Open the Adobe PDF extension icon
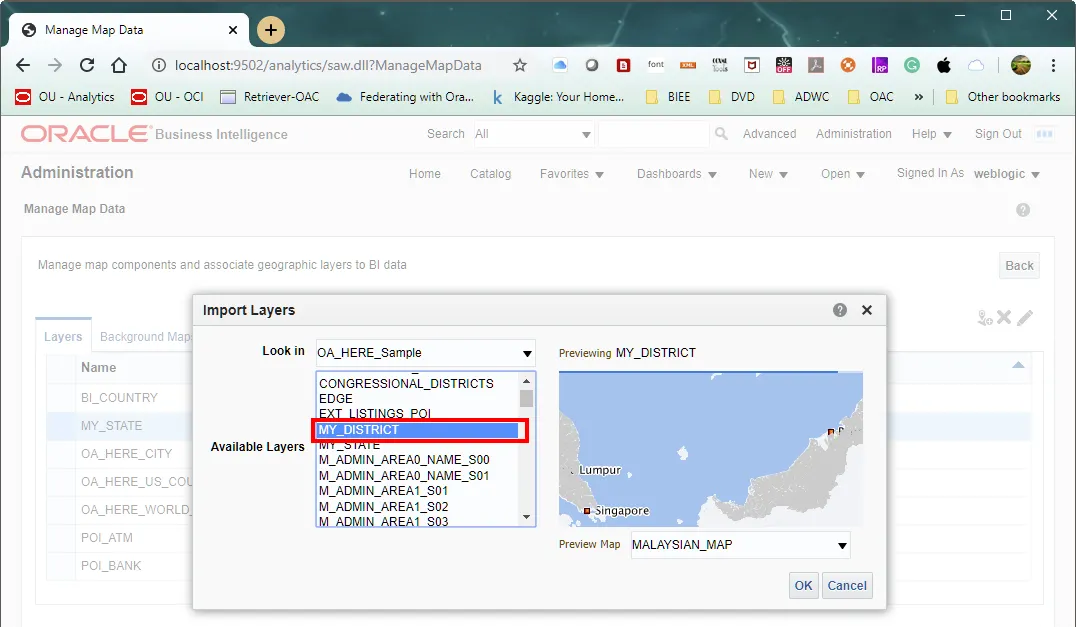The image size is (1076, 627). pos(816,65)
